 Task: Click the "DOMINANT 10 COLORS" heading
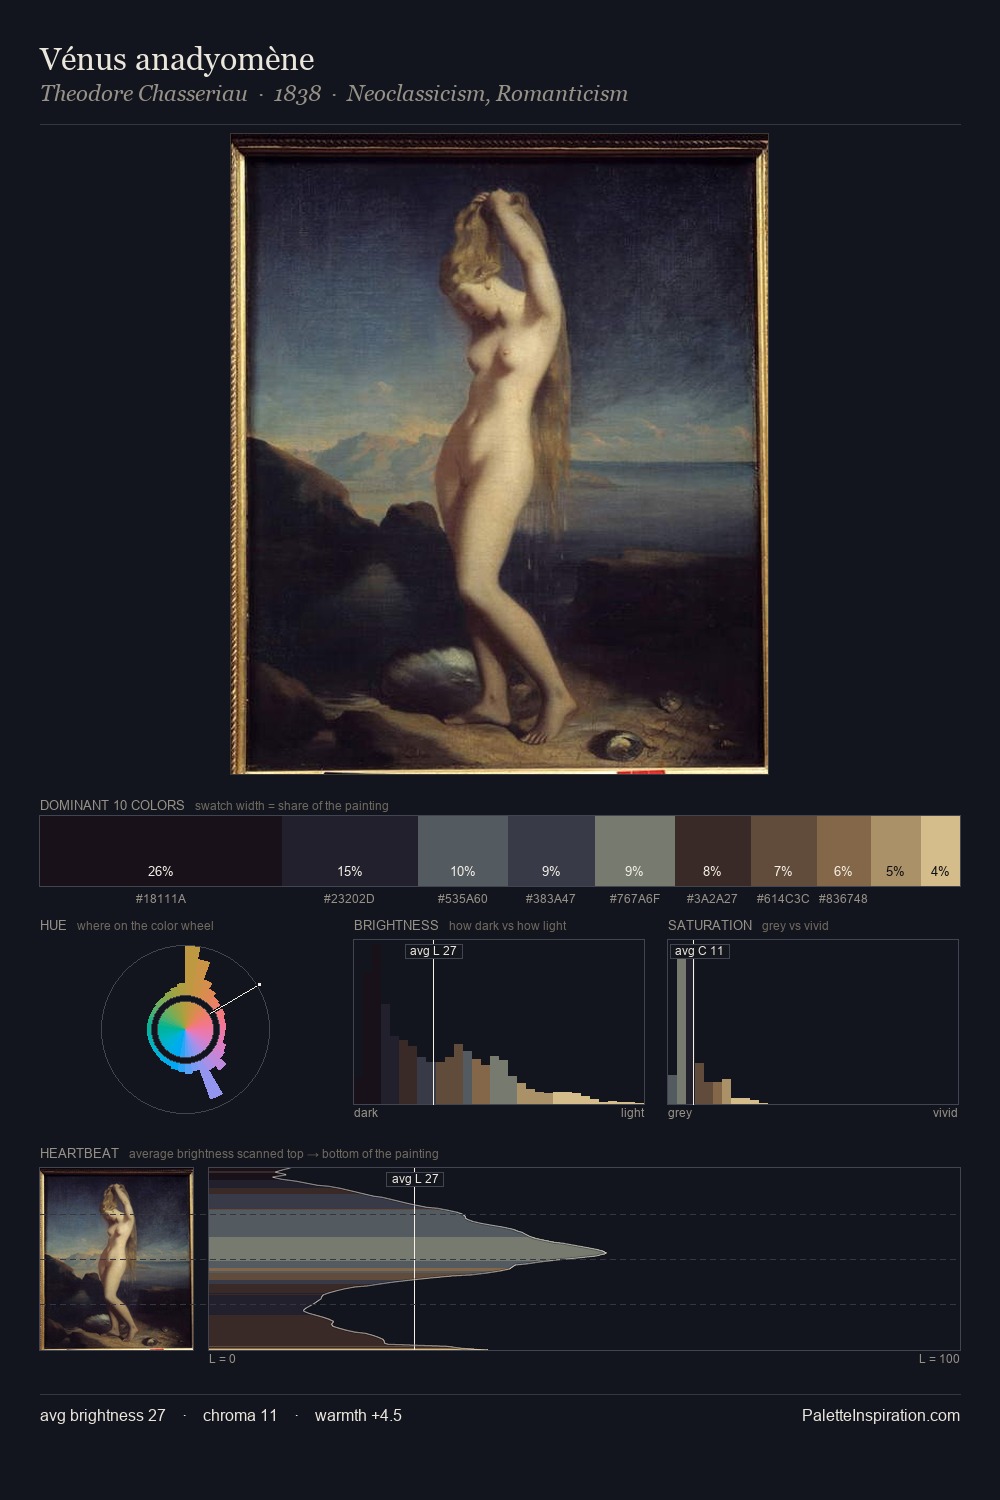(x=112, y=805)
